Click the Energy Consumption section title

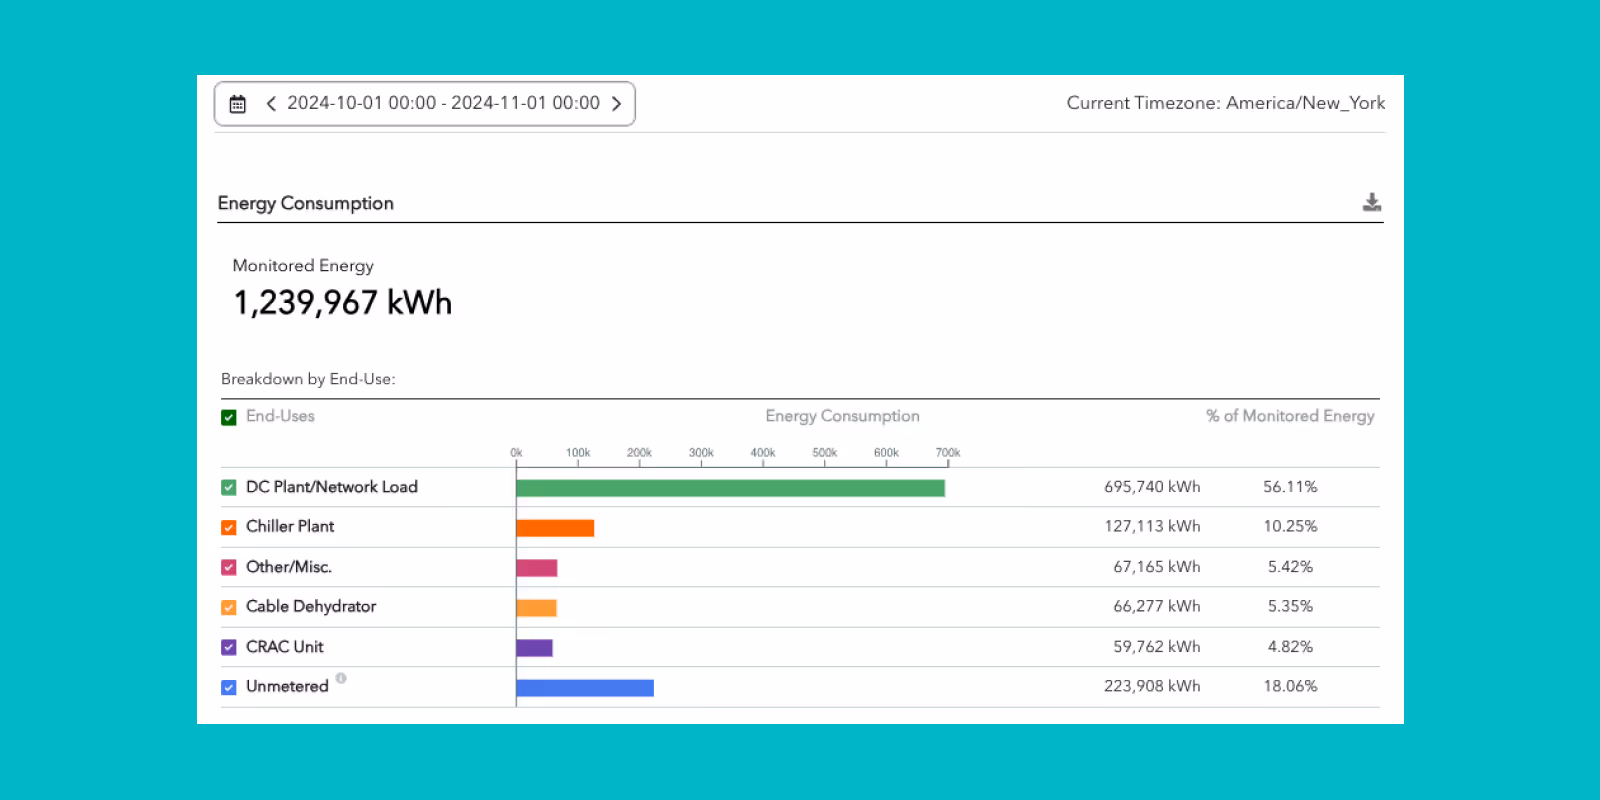pyautogui.click(x=306, y=203)
